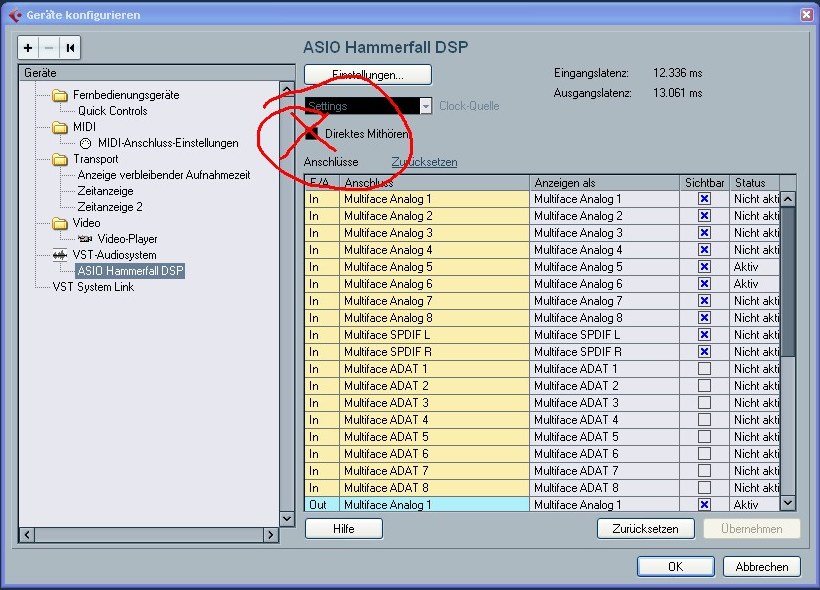820x590 pixels.
Task: Select the Transport folder icon
Action: pyautogui.click(x=60, y=159)
